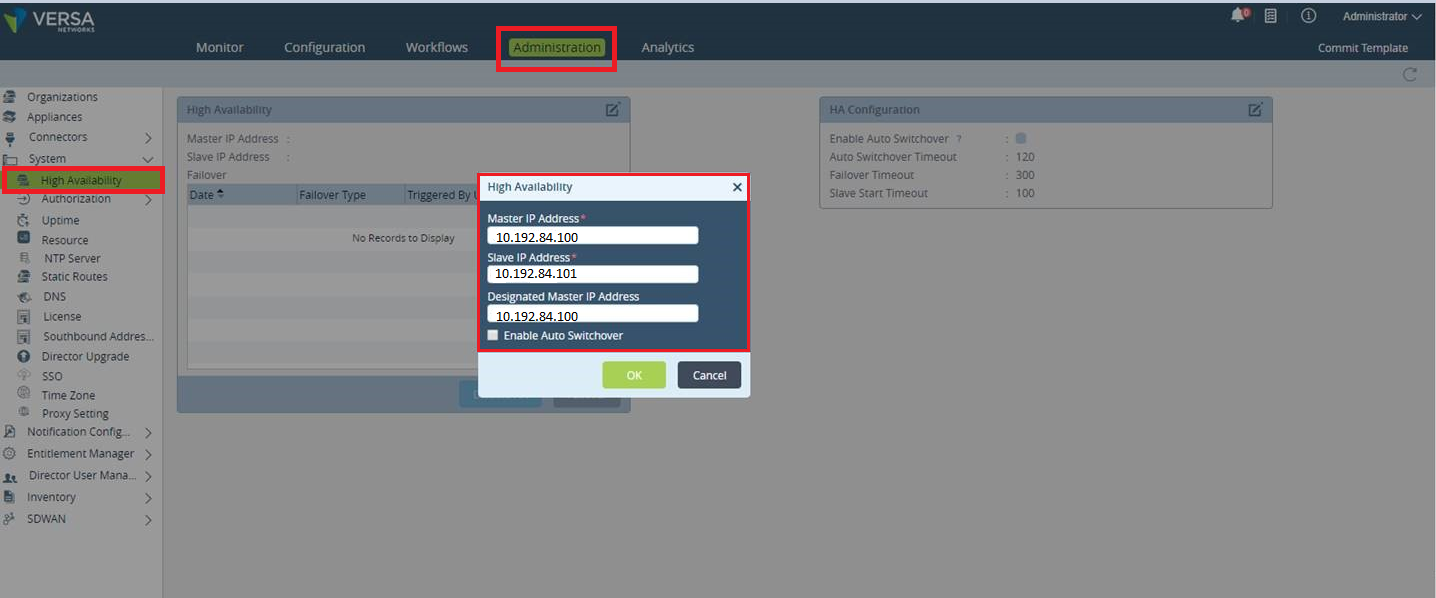1436x598 pixels.
Task: Switch to the Monitor tab
Action: pyautogui.click(x=219, y=47)
